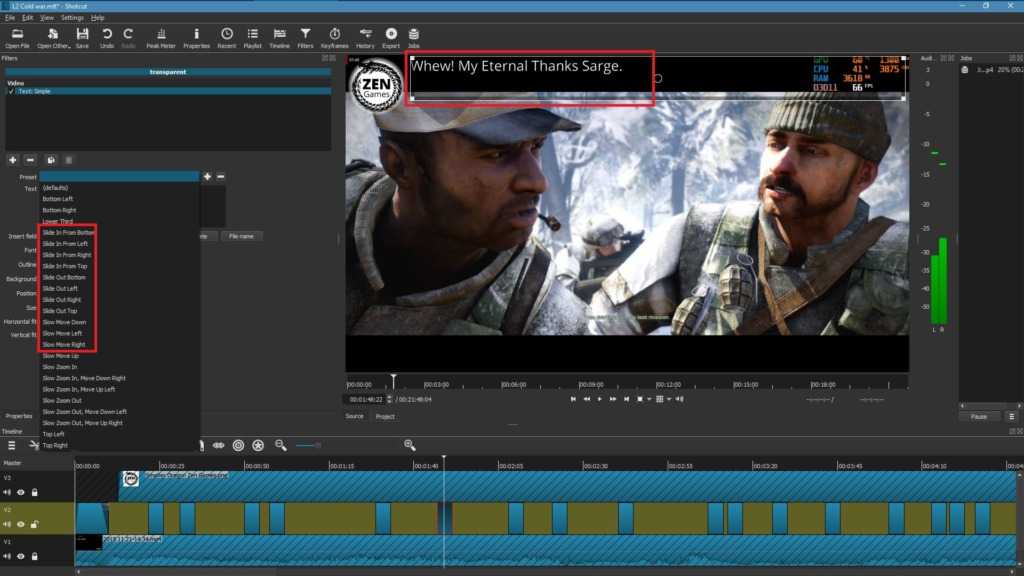Toggle the lock on track V2
Image resolution: width=1024 pixels, height=576 pixels.
34,524
